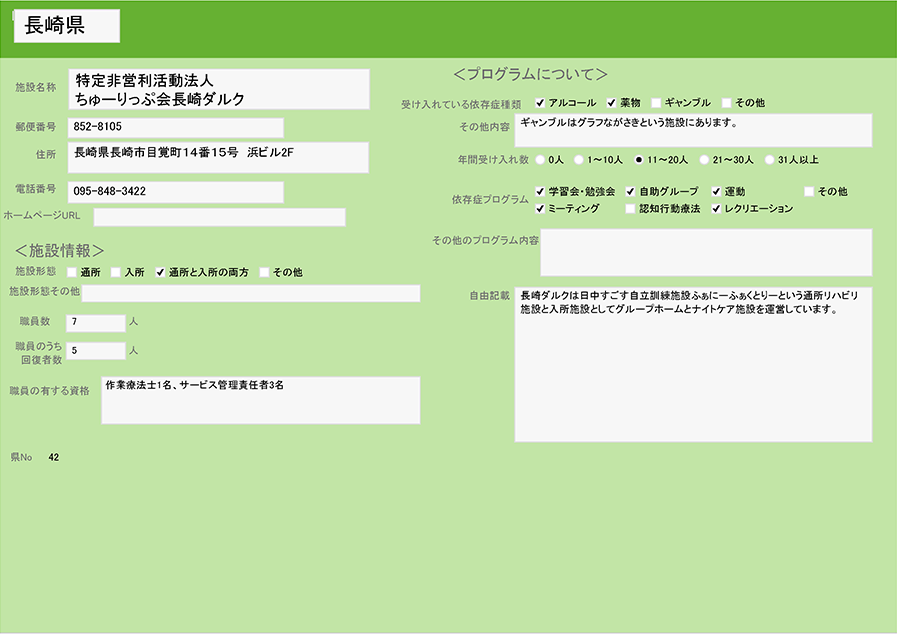The image size is (897, 634).
Task: Choose the 21〜30人 radio option
Action: pyautogui.click(x=704, y=159)
